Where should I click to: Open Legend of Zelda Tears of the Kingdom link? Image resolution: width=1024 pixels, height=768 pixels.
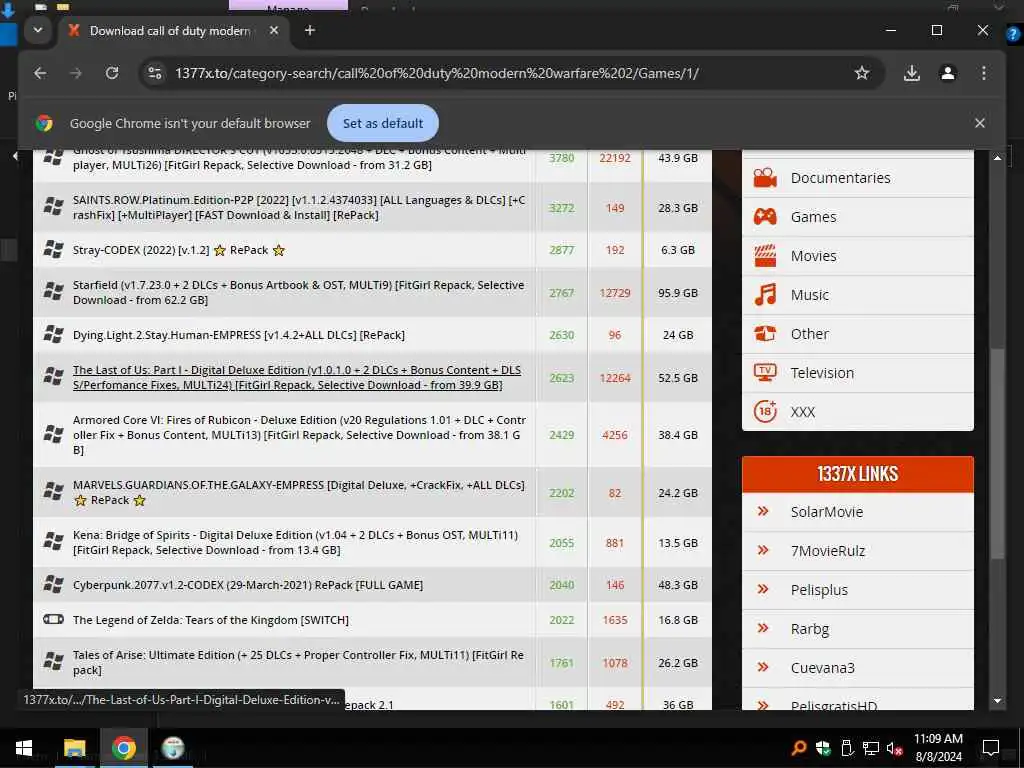tap(211, 620)
